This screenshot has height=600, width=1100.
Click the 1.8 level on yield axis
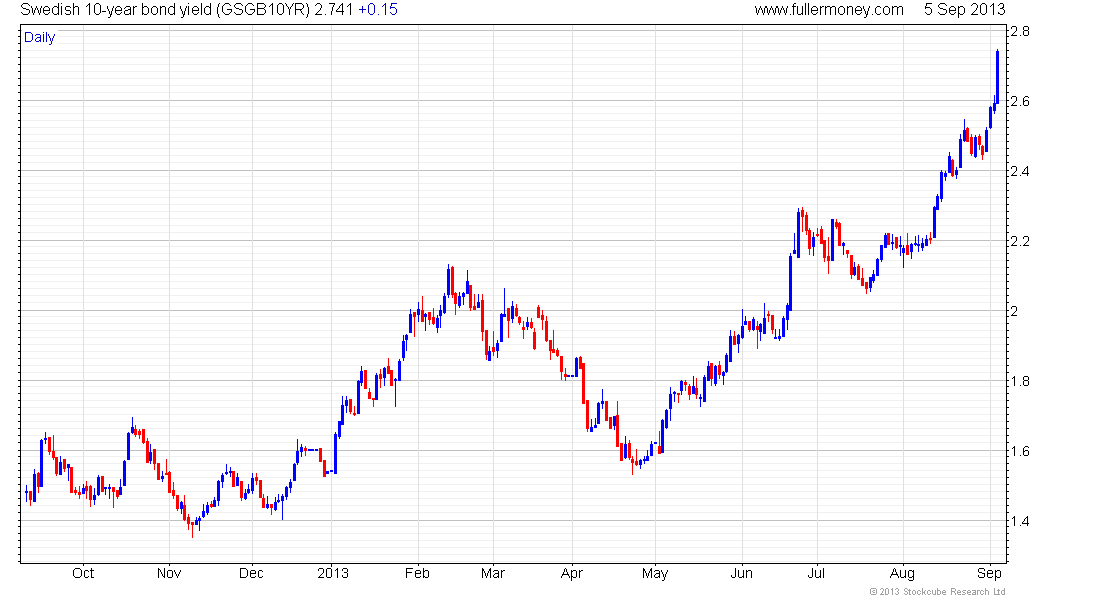tap(1020, 382)
